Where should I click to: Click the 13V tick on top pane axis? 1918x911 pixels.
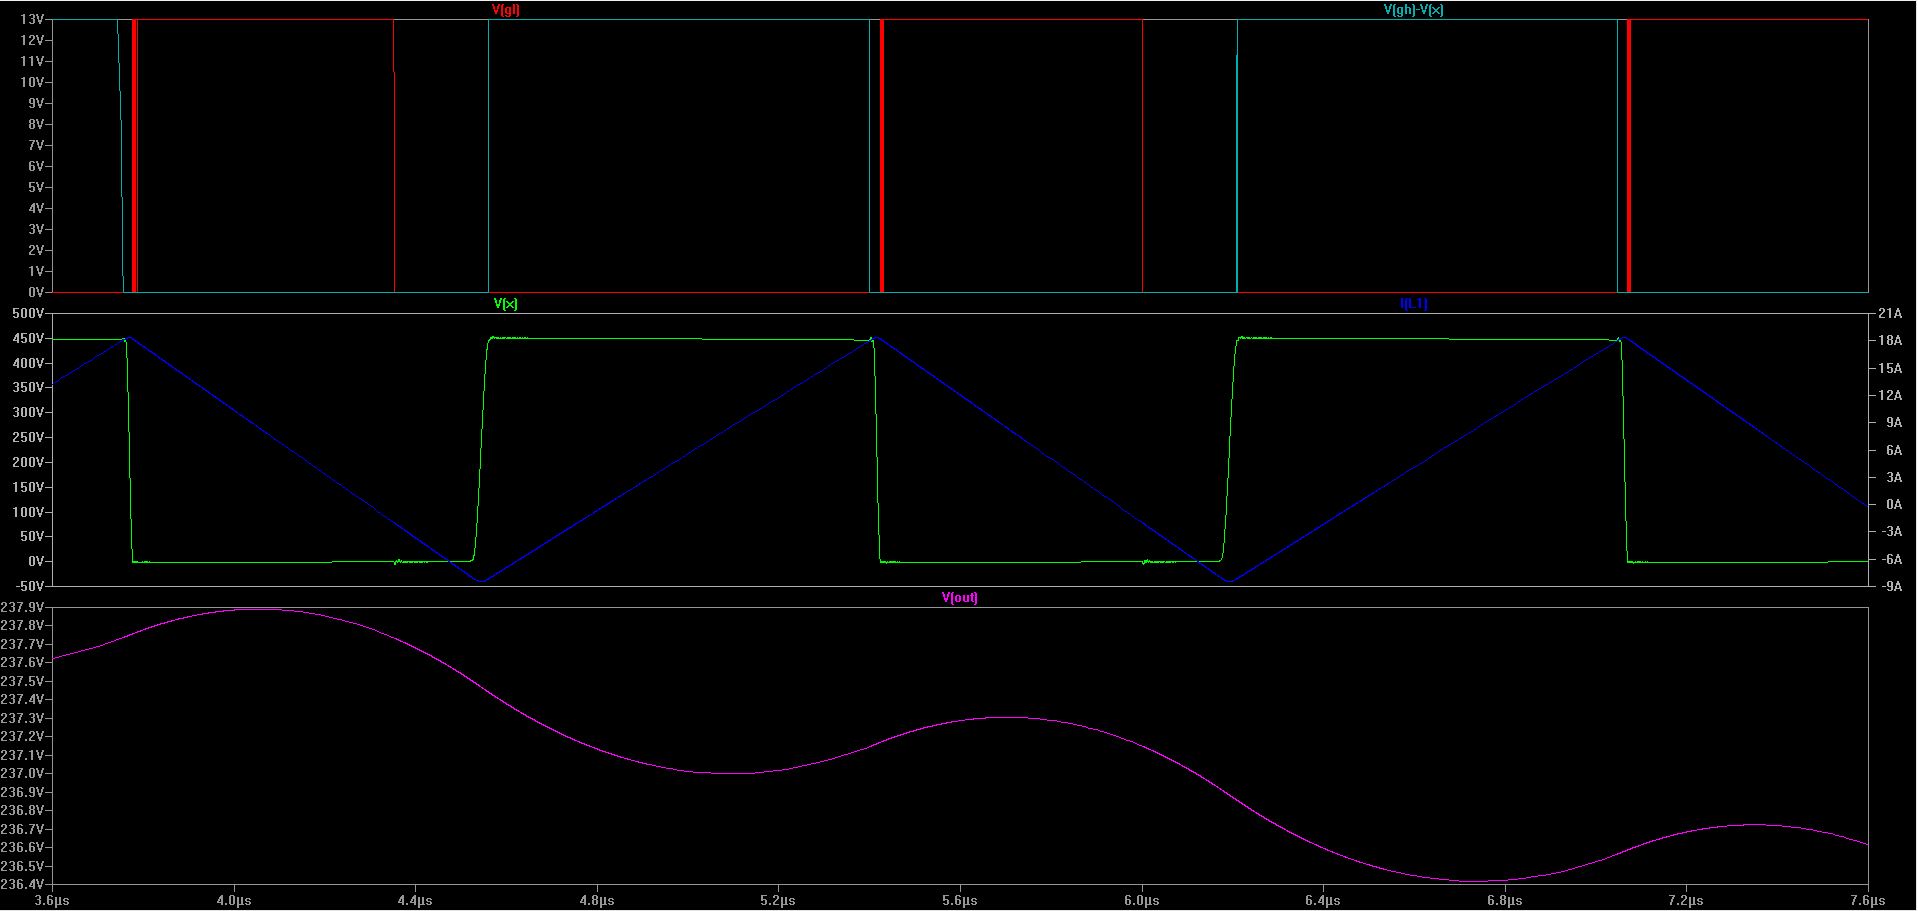point(31,19)
